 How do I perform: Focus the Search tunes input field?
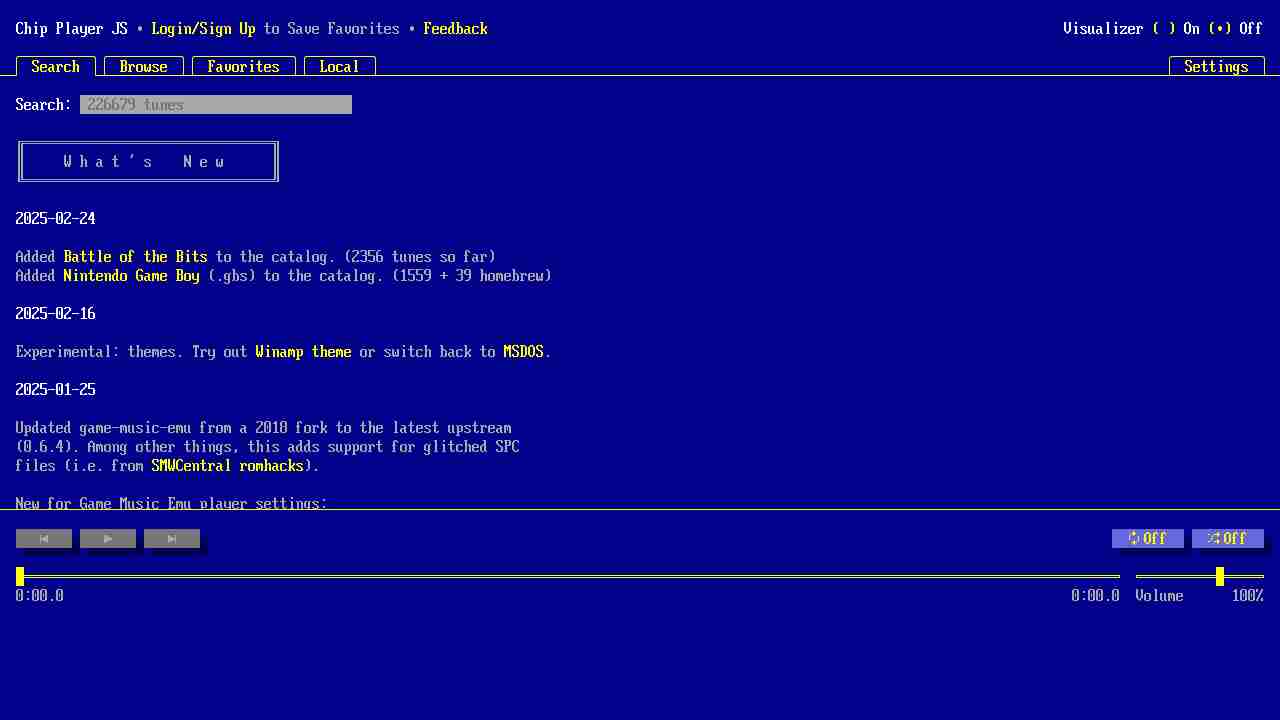tap(216, 105)
